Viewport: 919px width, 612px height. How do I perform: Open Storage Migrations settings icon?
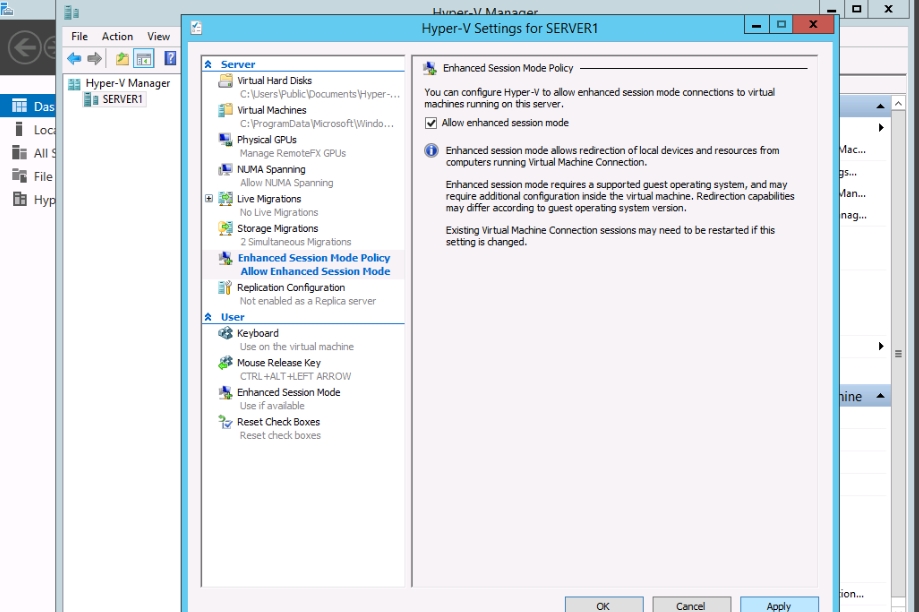click(x=226, y=229)
